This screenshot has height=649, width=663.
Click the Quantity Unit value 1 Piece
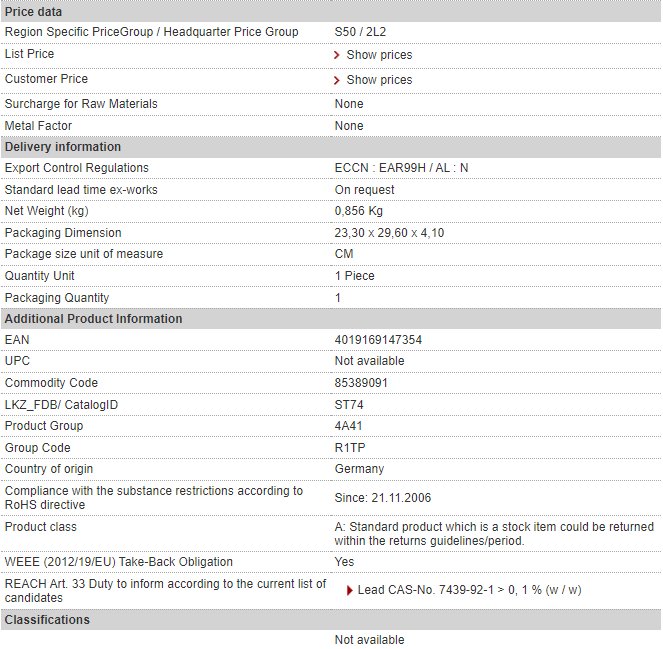click(x=354, y=276)
